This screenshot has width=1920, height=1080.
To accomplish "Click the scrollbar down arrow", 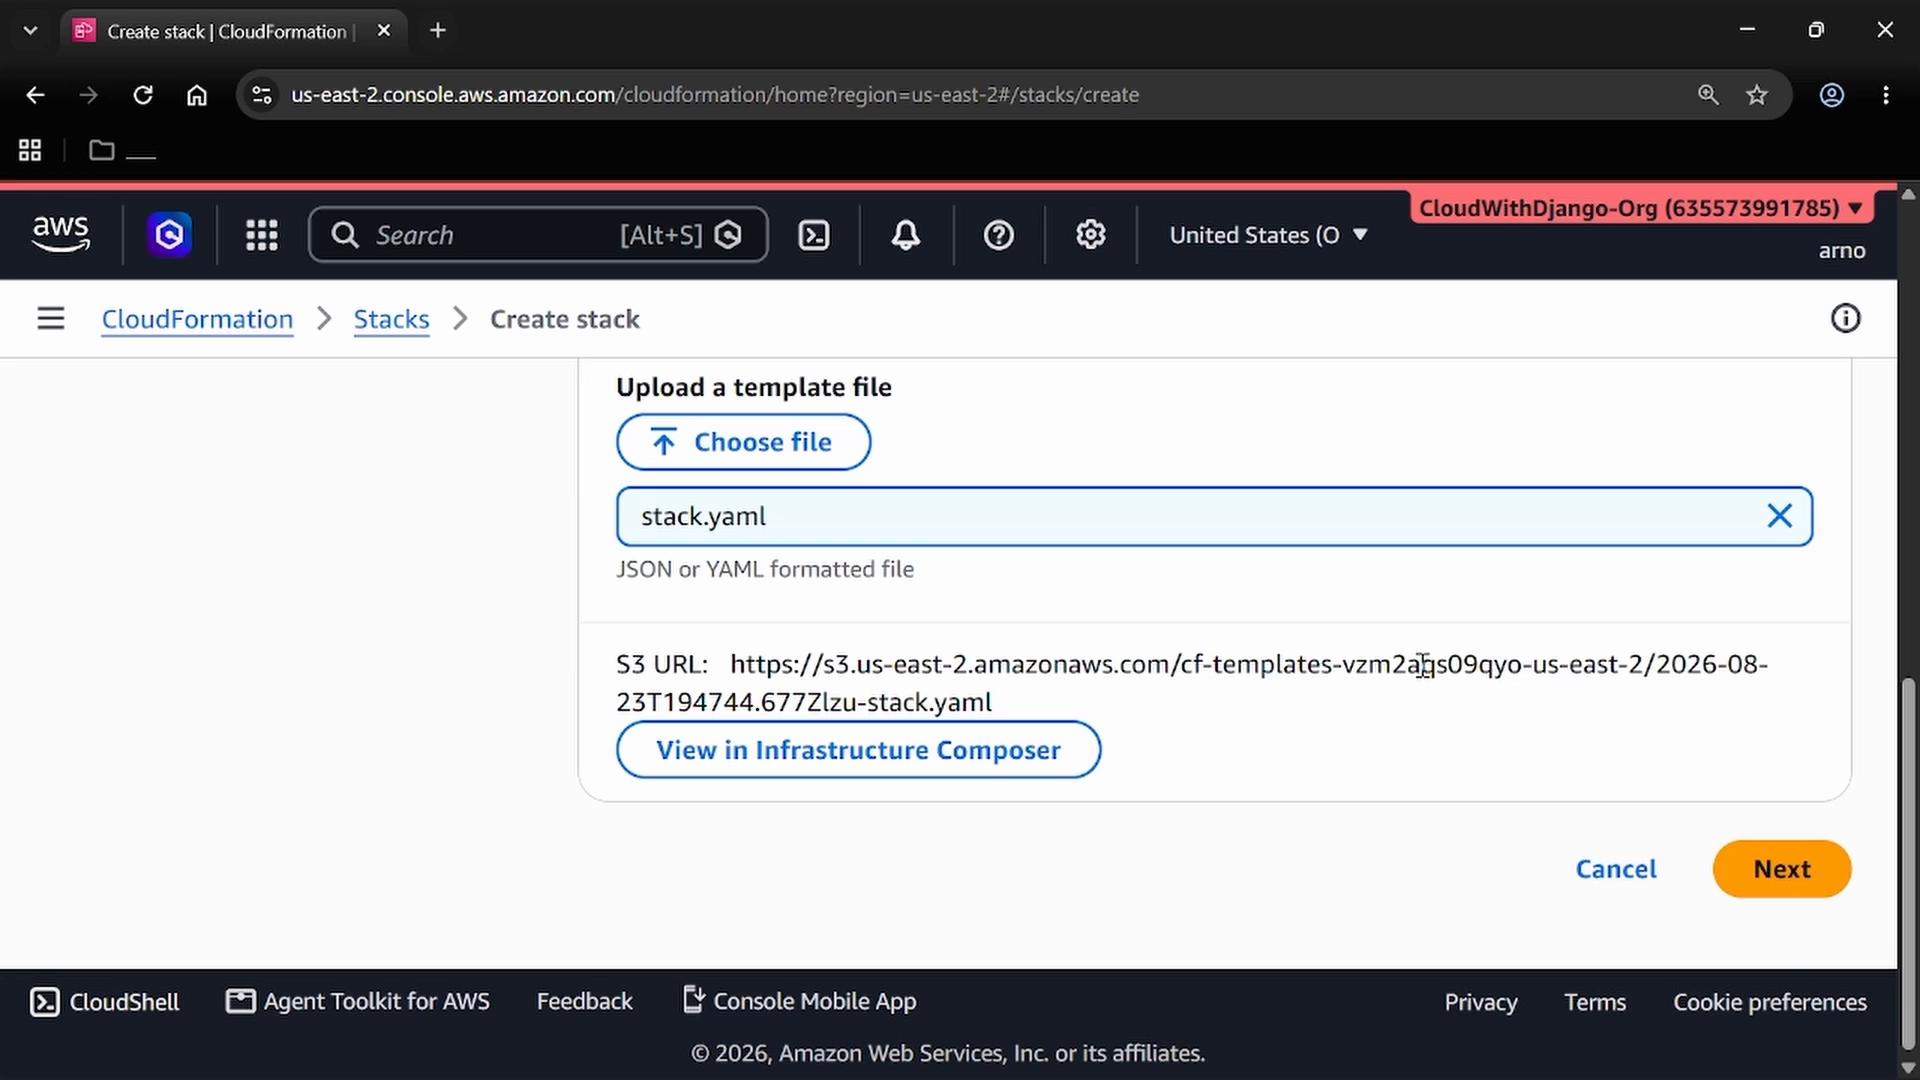I will 1908,1068.
